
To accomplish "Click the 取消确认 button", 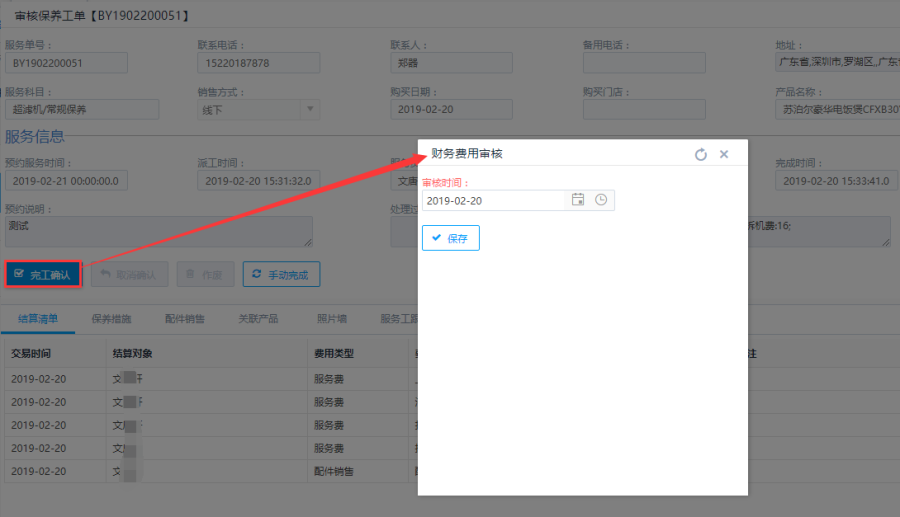I will (x=129, y=274).
